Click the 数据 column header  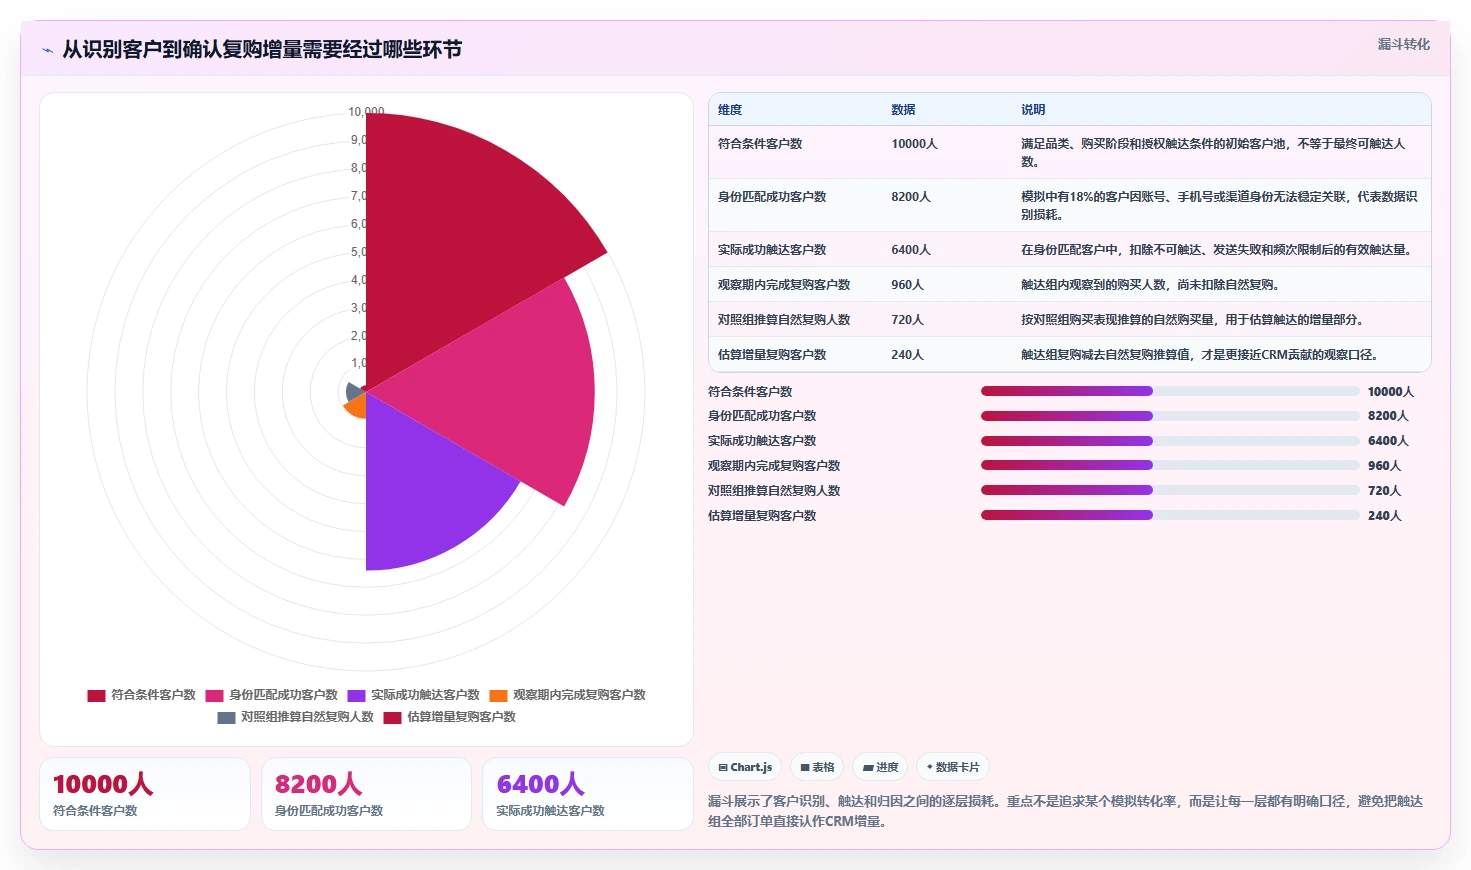[x=903, y=110]
